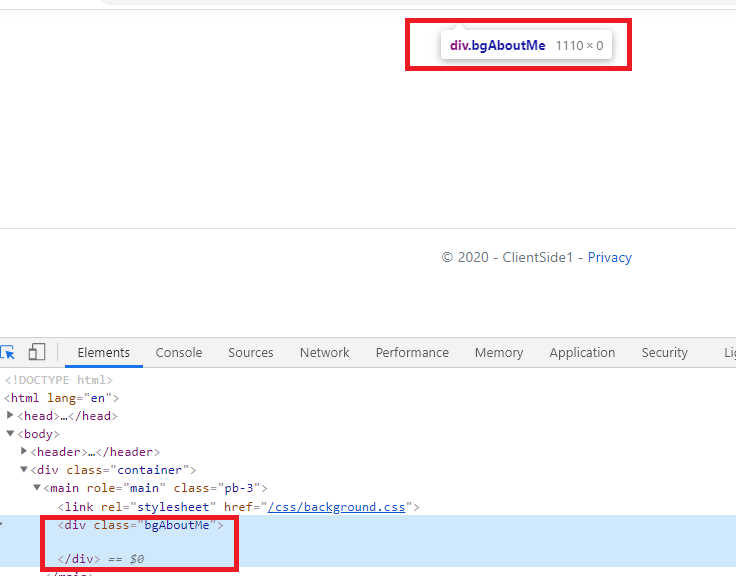
Task: Open the /css/background.css stylesheet link
Action: [336, 507]
